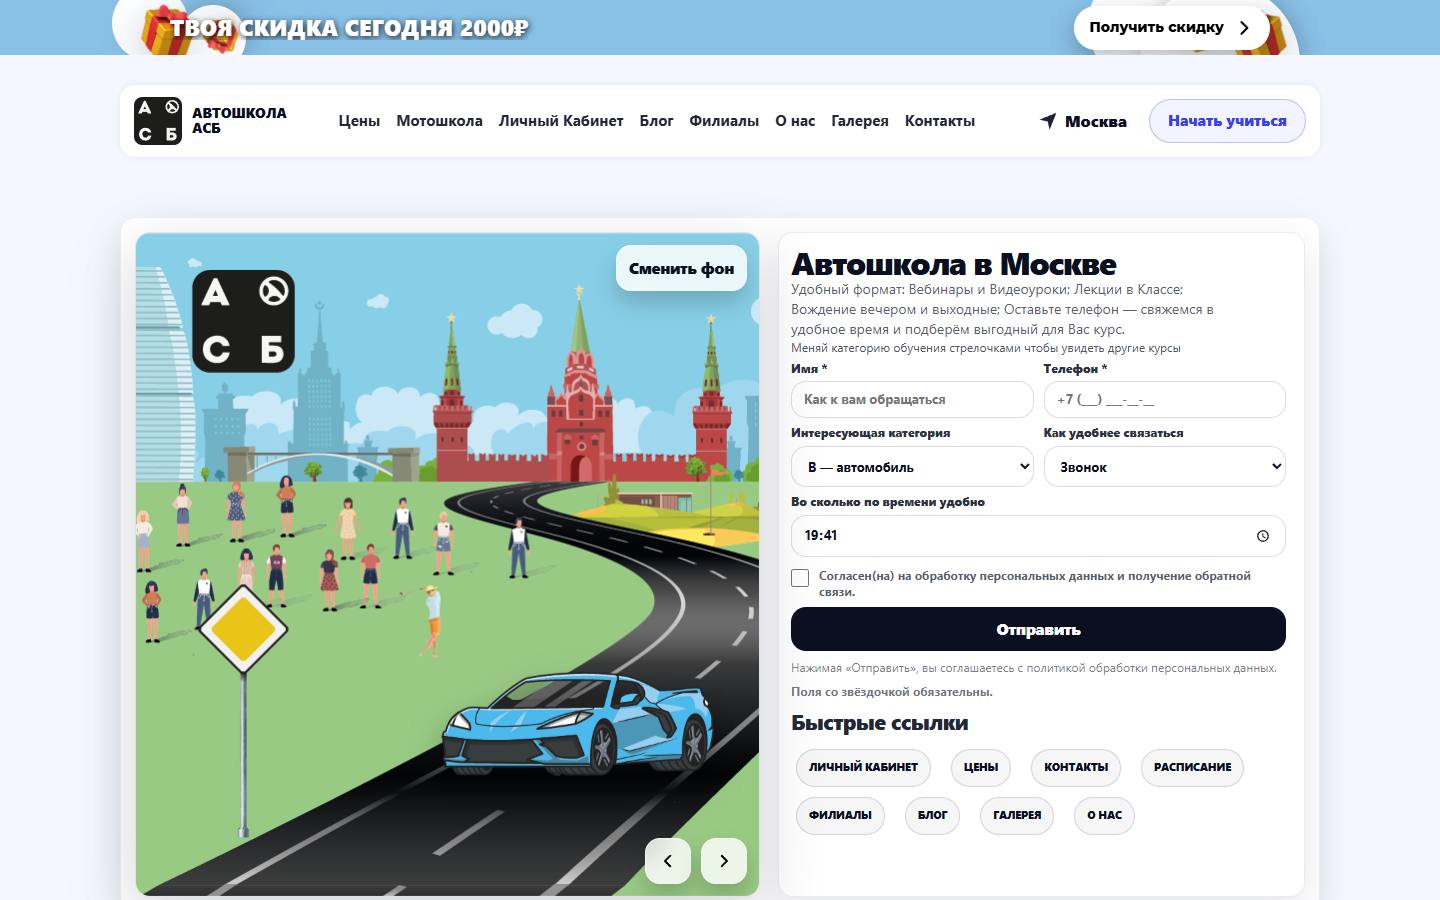Viewport: 1440px width, 900px height.
Task: Tick the personal data consent checkbox
Action: pos(800,578)
